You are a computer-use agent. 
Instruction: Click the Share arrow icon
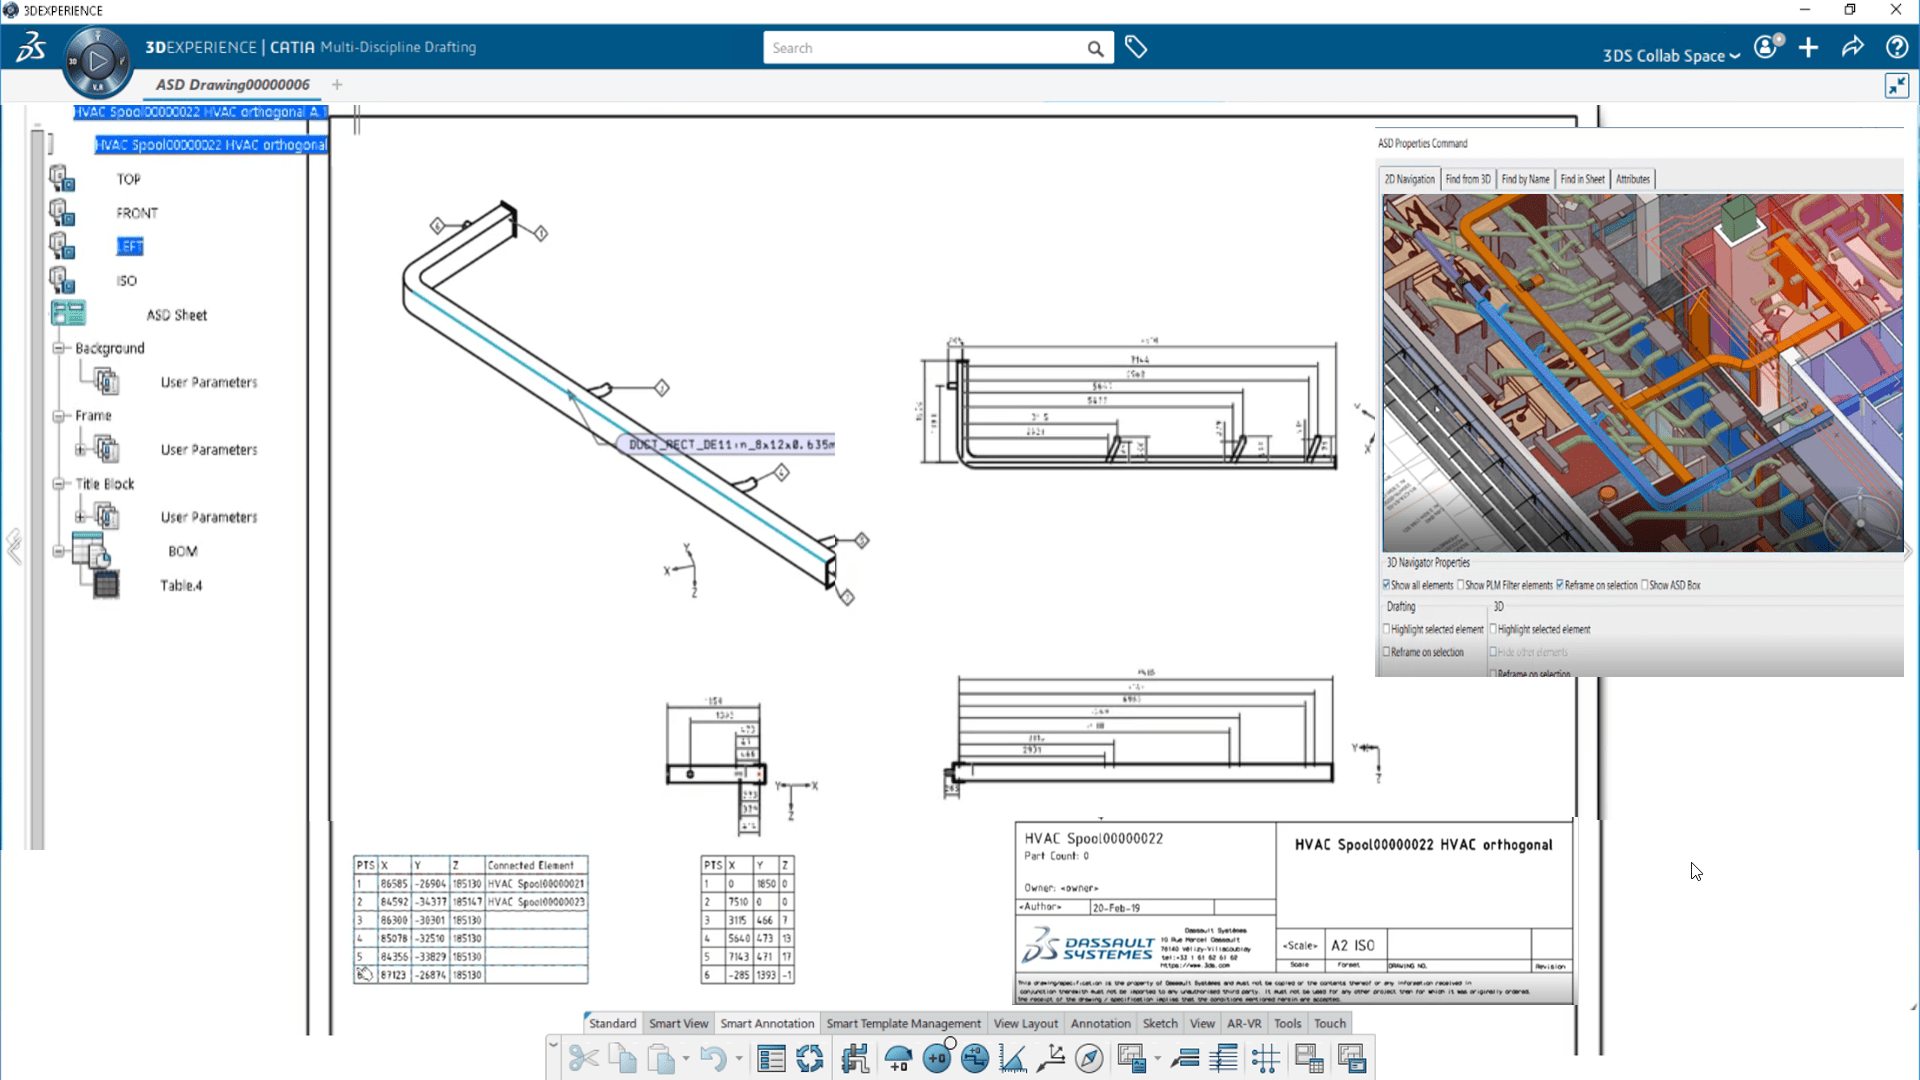(1852, 47)
